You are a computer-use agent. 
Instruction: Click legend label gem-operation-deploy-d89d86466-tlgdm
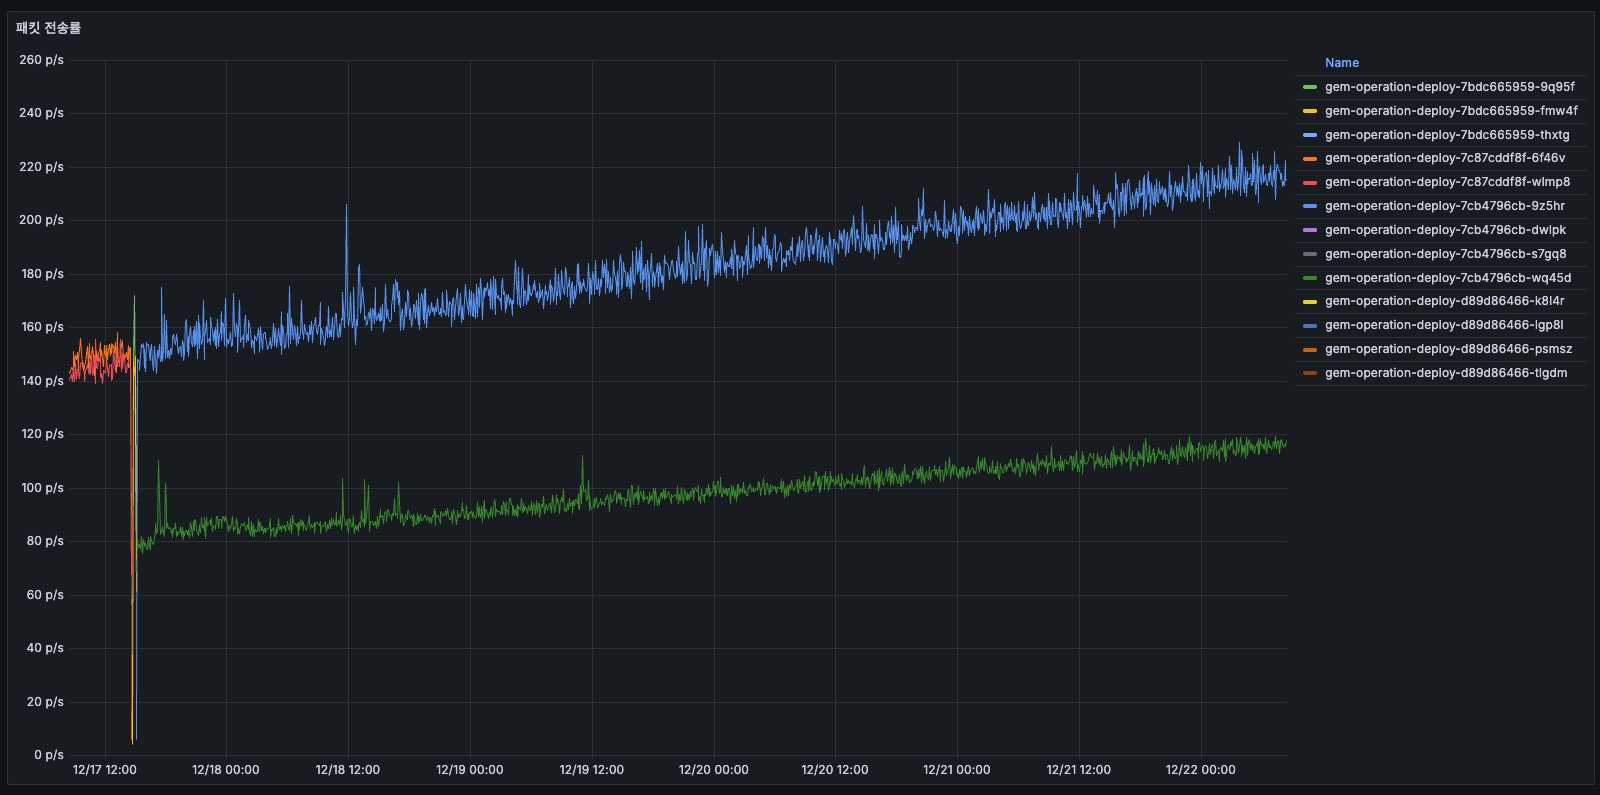click(x=1445, y=373)
